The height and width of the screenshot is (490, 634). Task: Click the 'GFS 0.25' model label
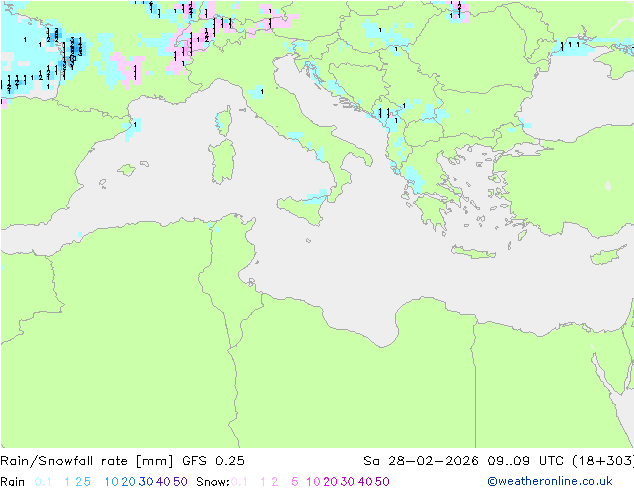213,461
